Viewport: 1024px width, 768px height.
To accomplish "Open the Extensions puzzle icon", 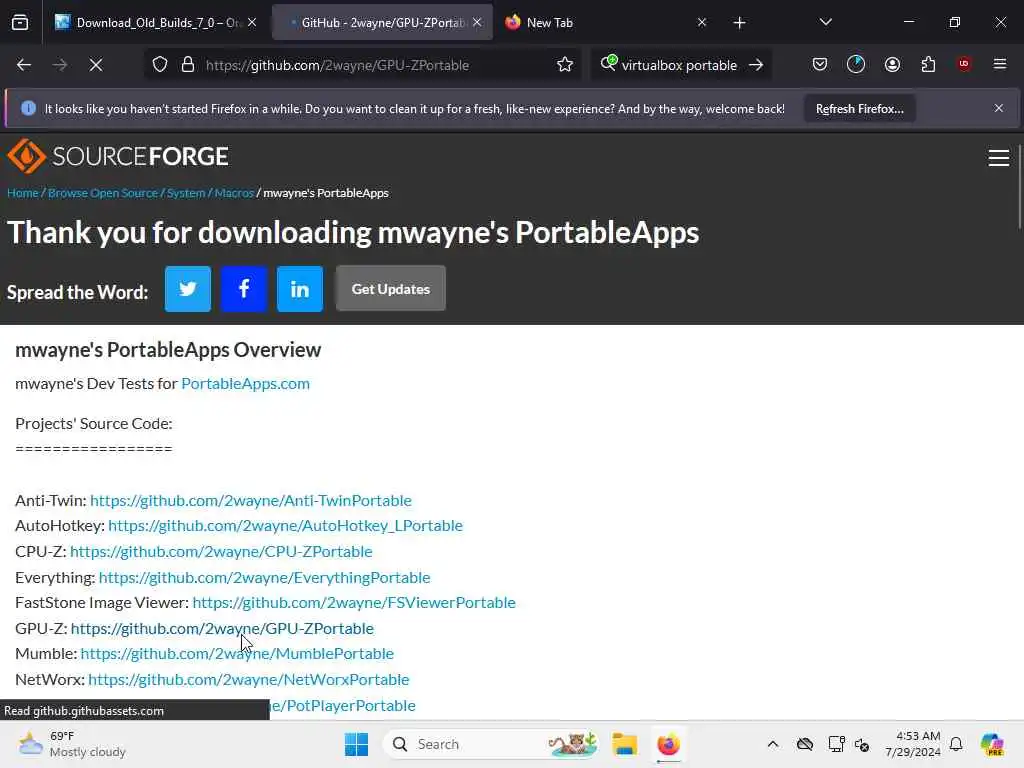I will pyautogui.click(x=928, y=64).
